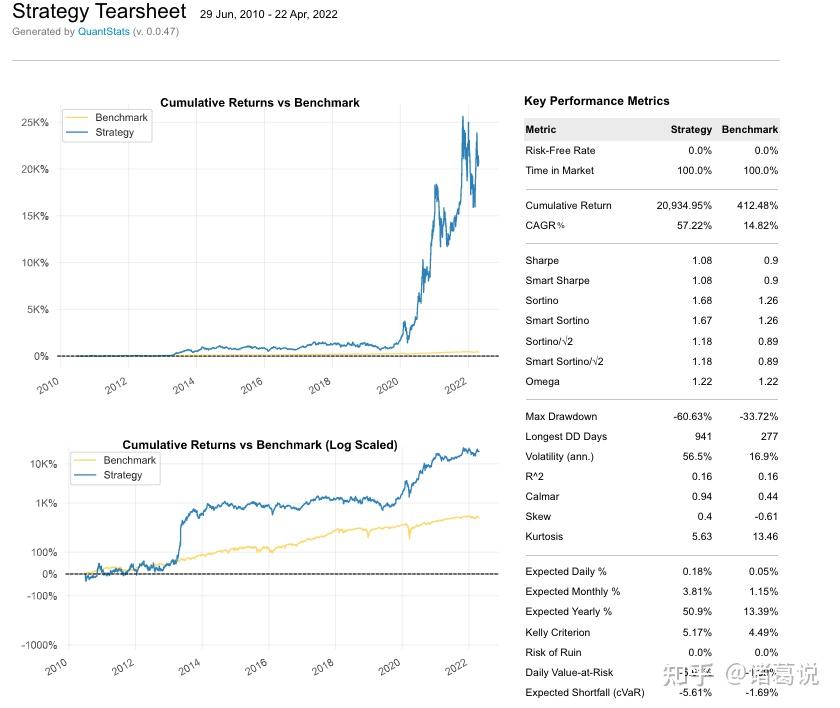
Task: Click the 25K% y-axis label on top chart
Action: click(x=35, y=122)
